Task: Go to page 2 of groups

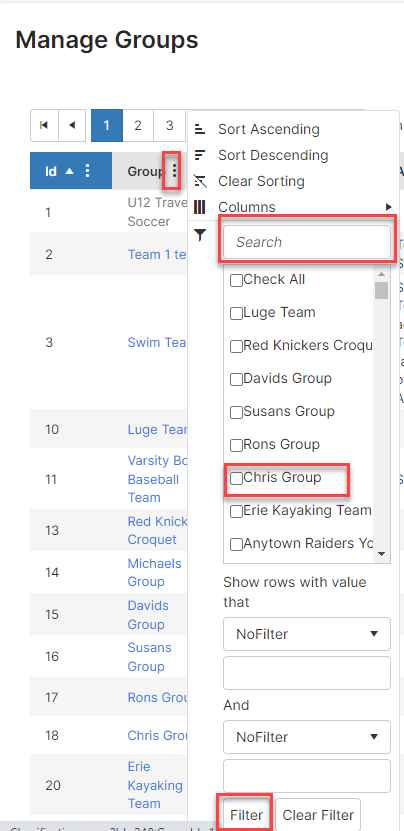Action: point(138,126)
